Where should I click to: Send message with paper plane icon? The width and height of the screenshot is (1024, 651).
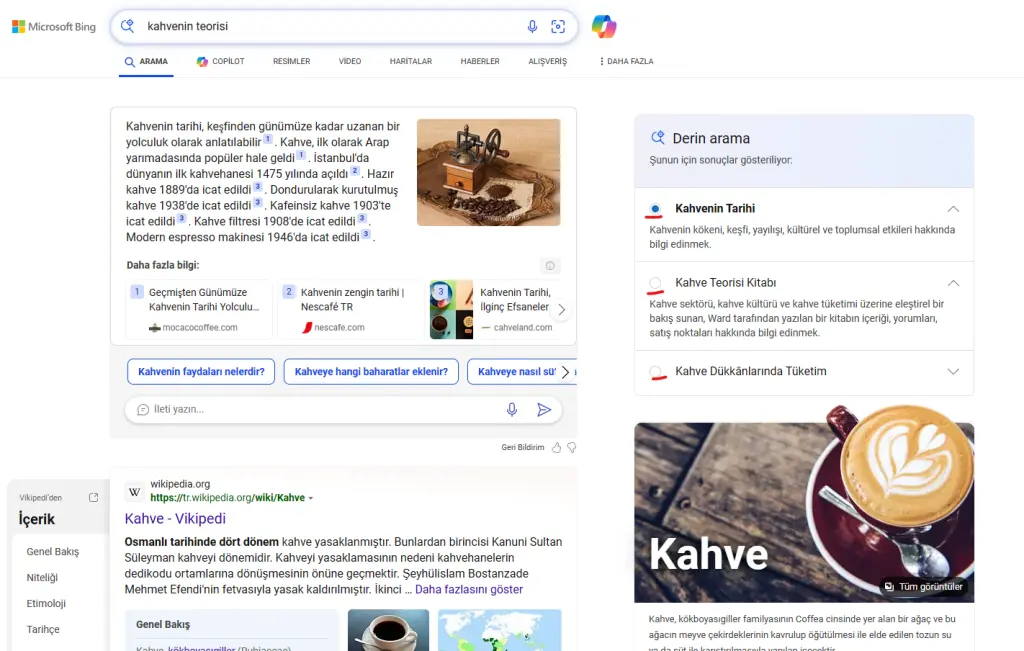[544, 409]
